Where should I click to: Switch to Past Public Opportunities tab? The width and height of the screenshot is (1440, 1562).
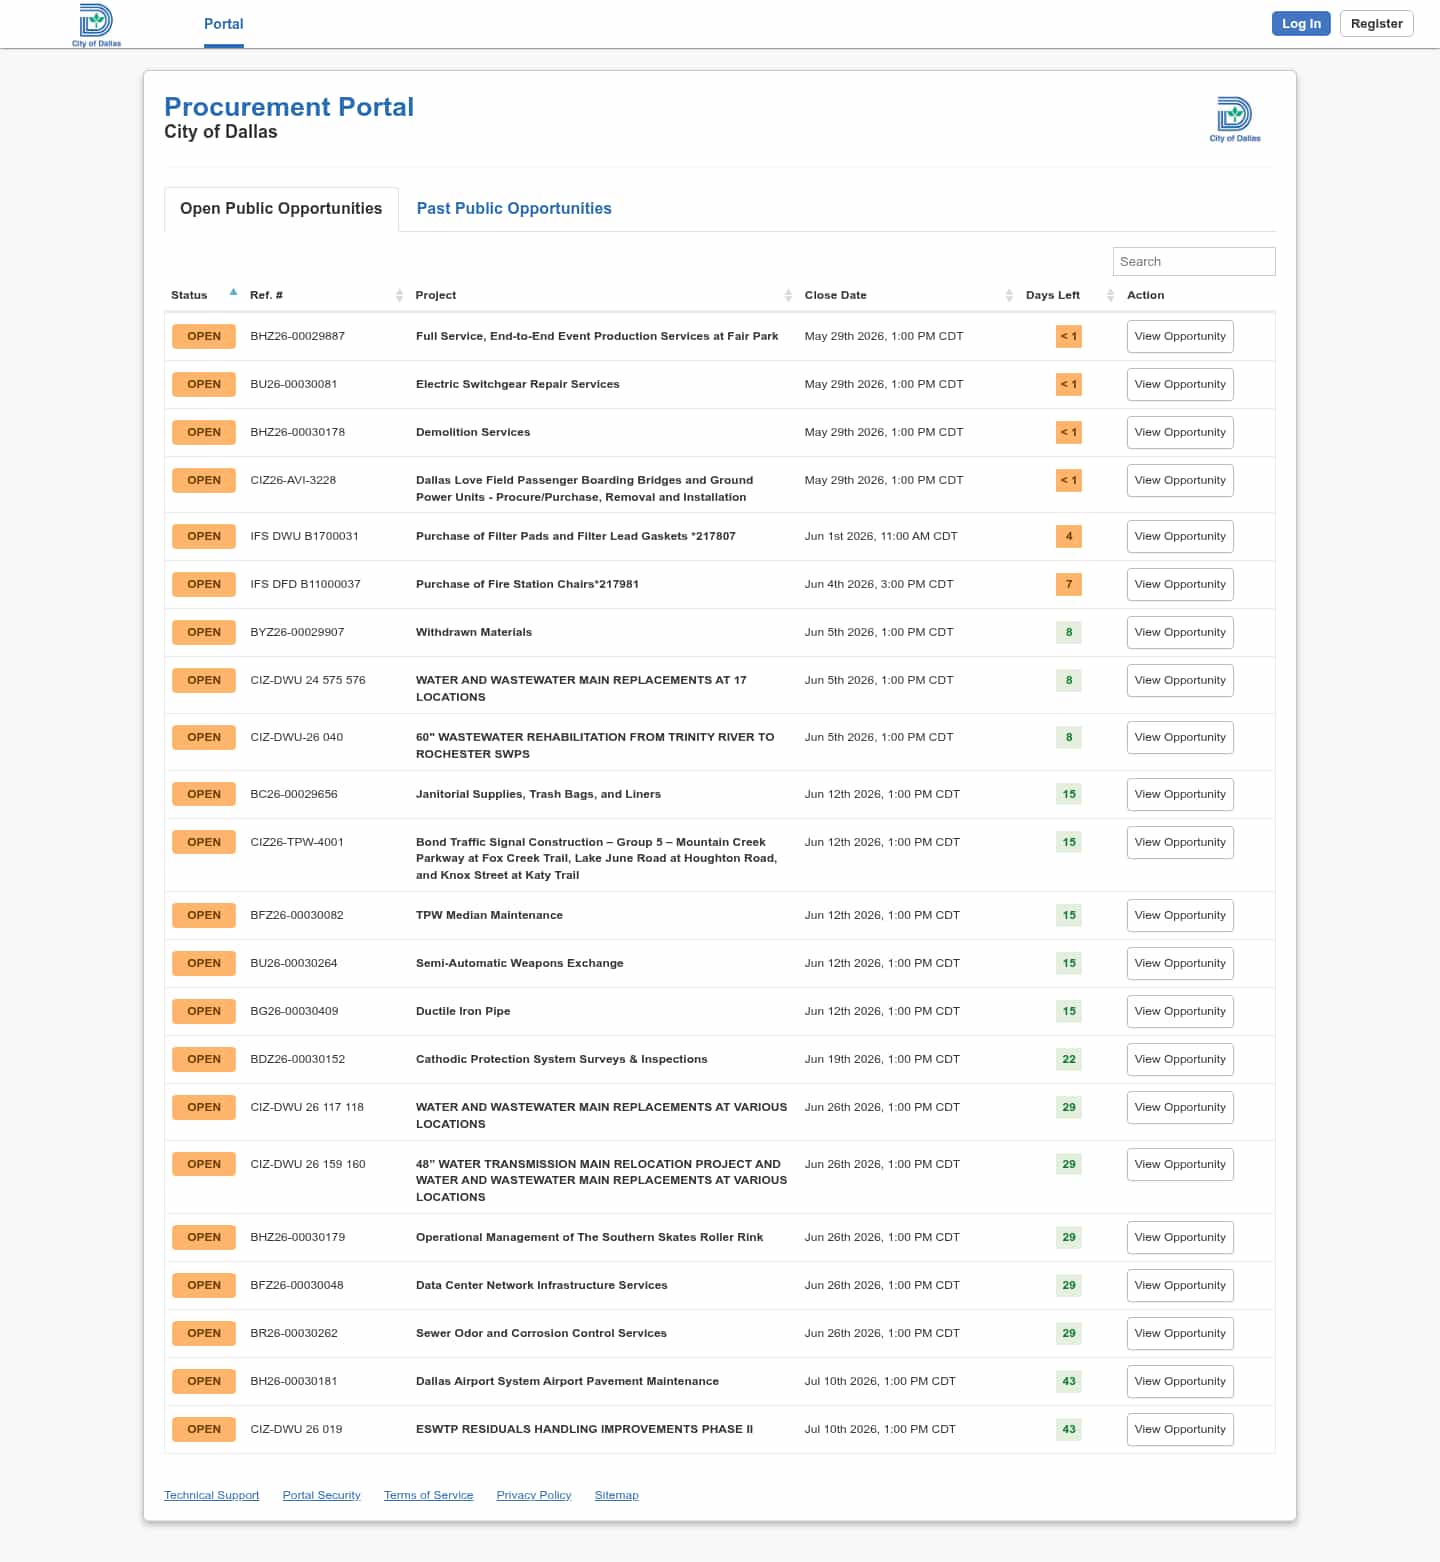tap(514, 208)
